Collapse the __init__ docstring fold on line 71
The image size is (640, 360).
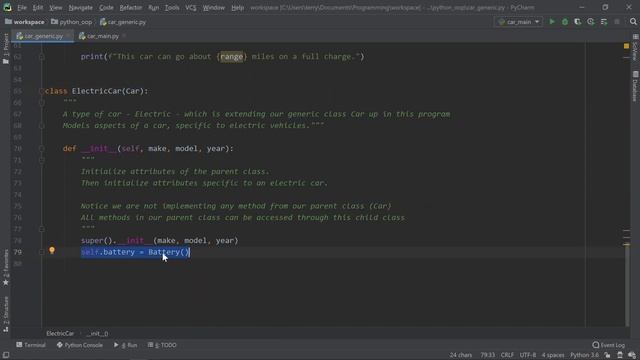42,160
